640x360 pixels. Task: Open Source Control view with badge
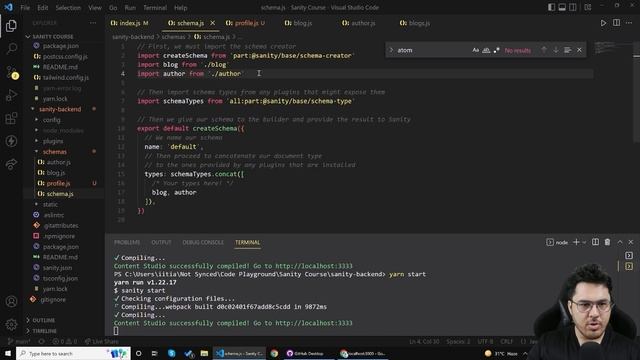click(x=11, y=72)
